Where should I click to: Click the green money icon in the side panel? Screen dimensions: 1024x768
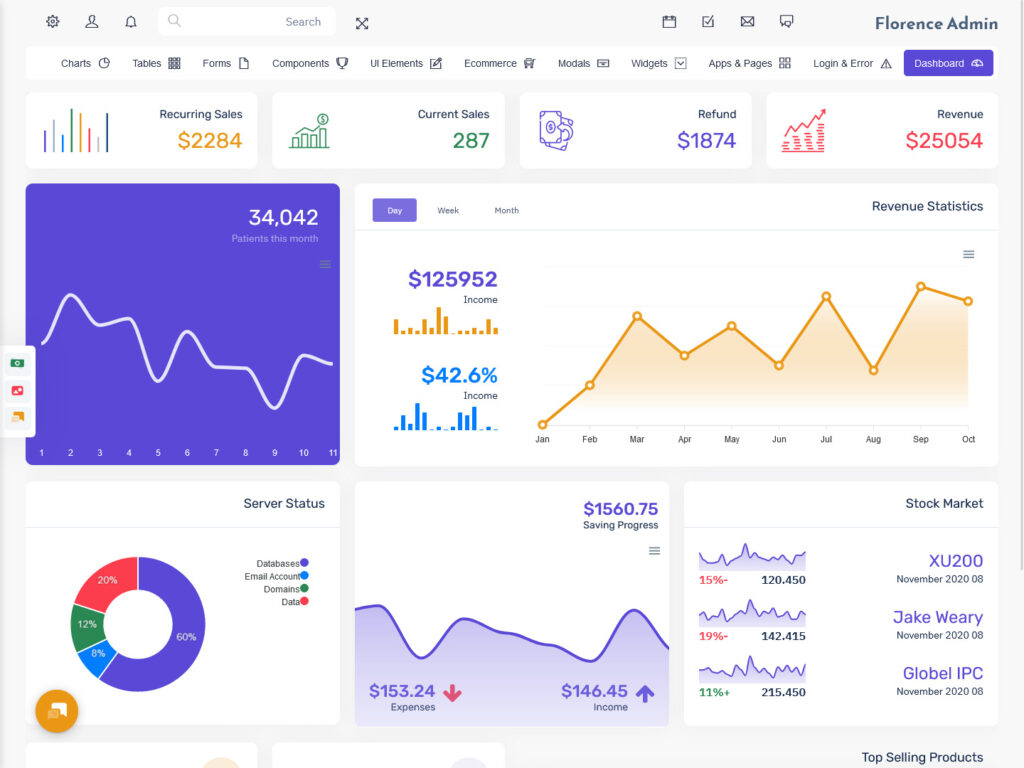coord(17,363)
